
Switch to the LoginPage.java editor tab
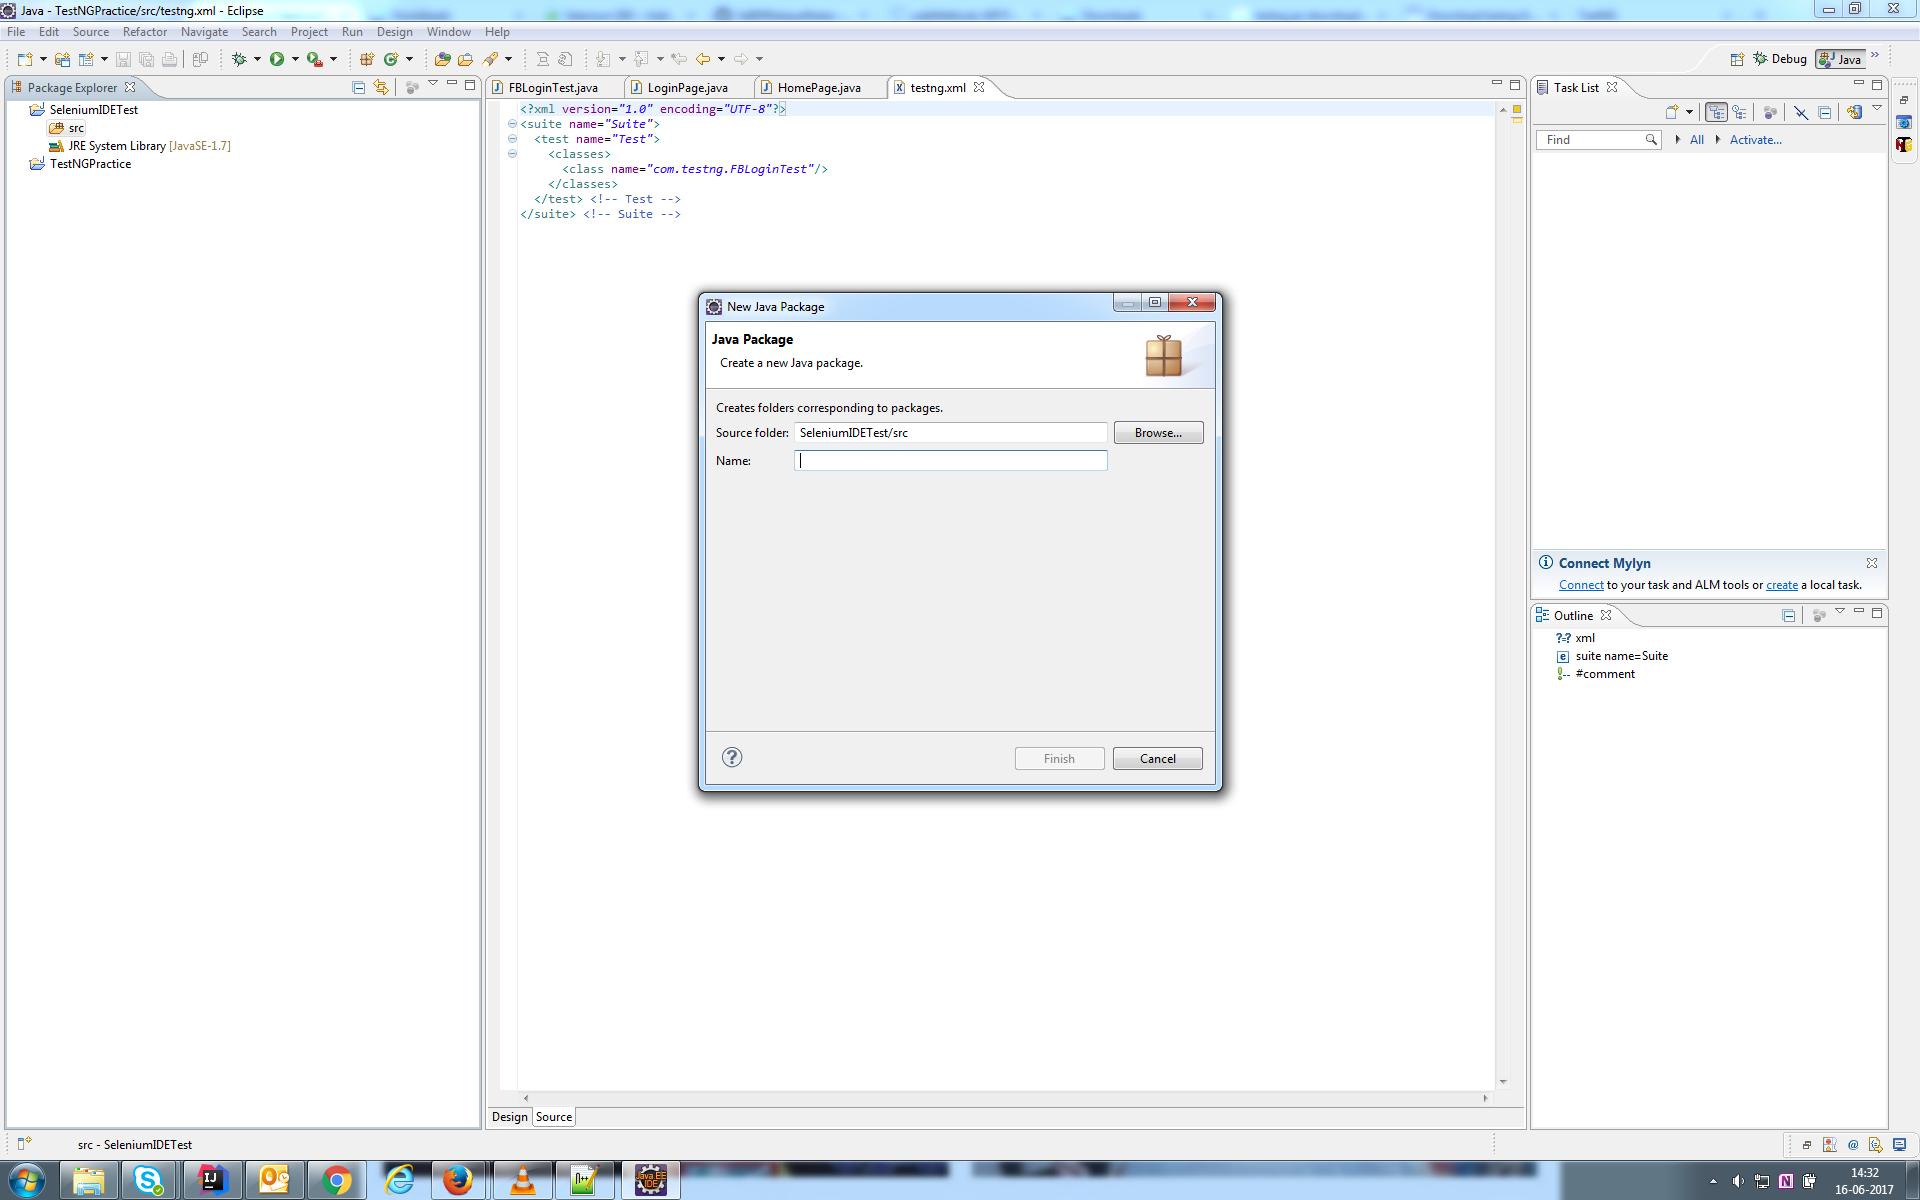tap(686, 88)
